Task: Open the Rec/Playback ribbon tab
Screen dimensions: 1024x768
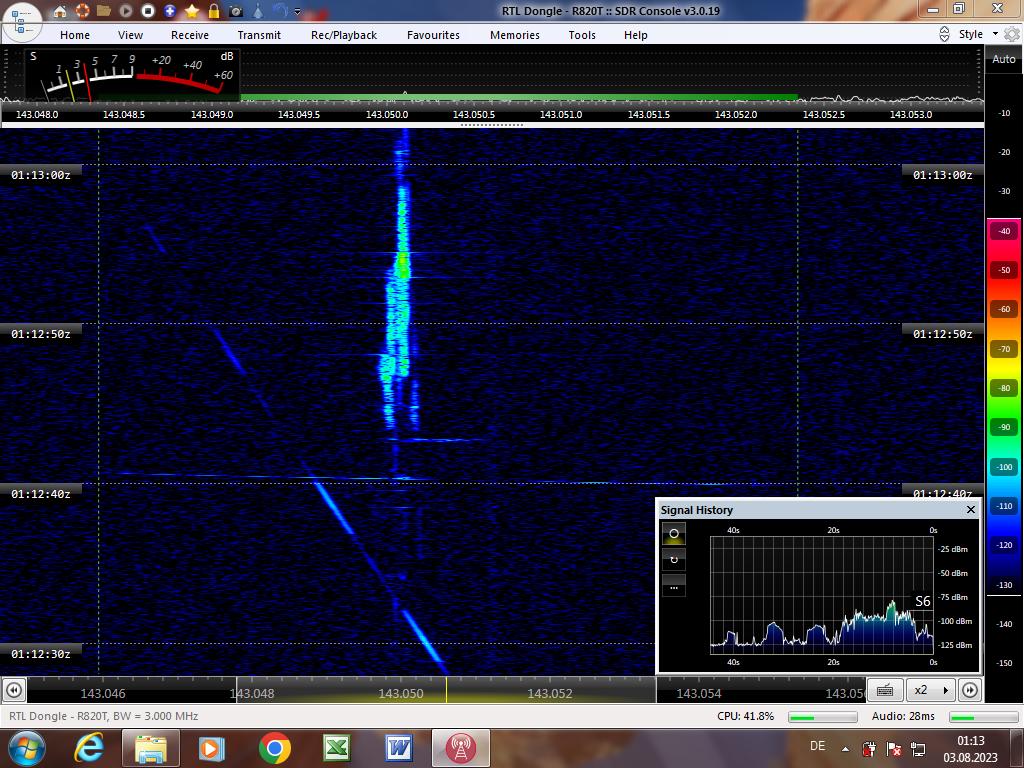Action: pyautogui.click(x=344, y=35)
